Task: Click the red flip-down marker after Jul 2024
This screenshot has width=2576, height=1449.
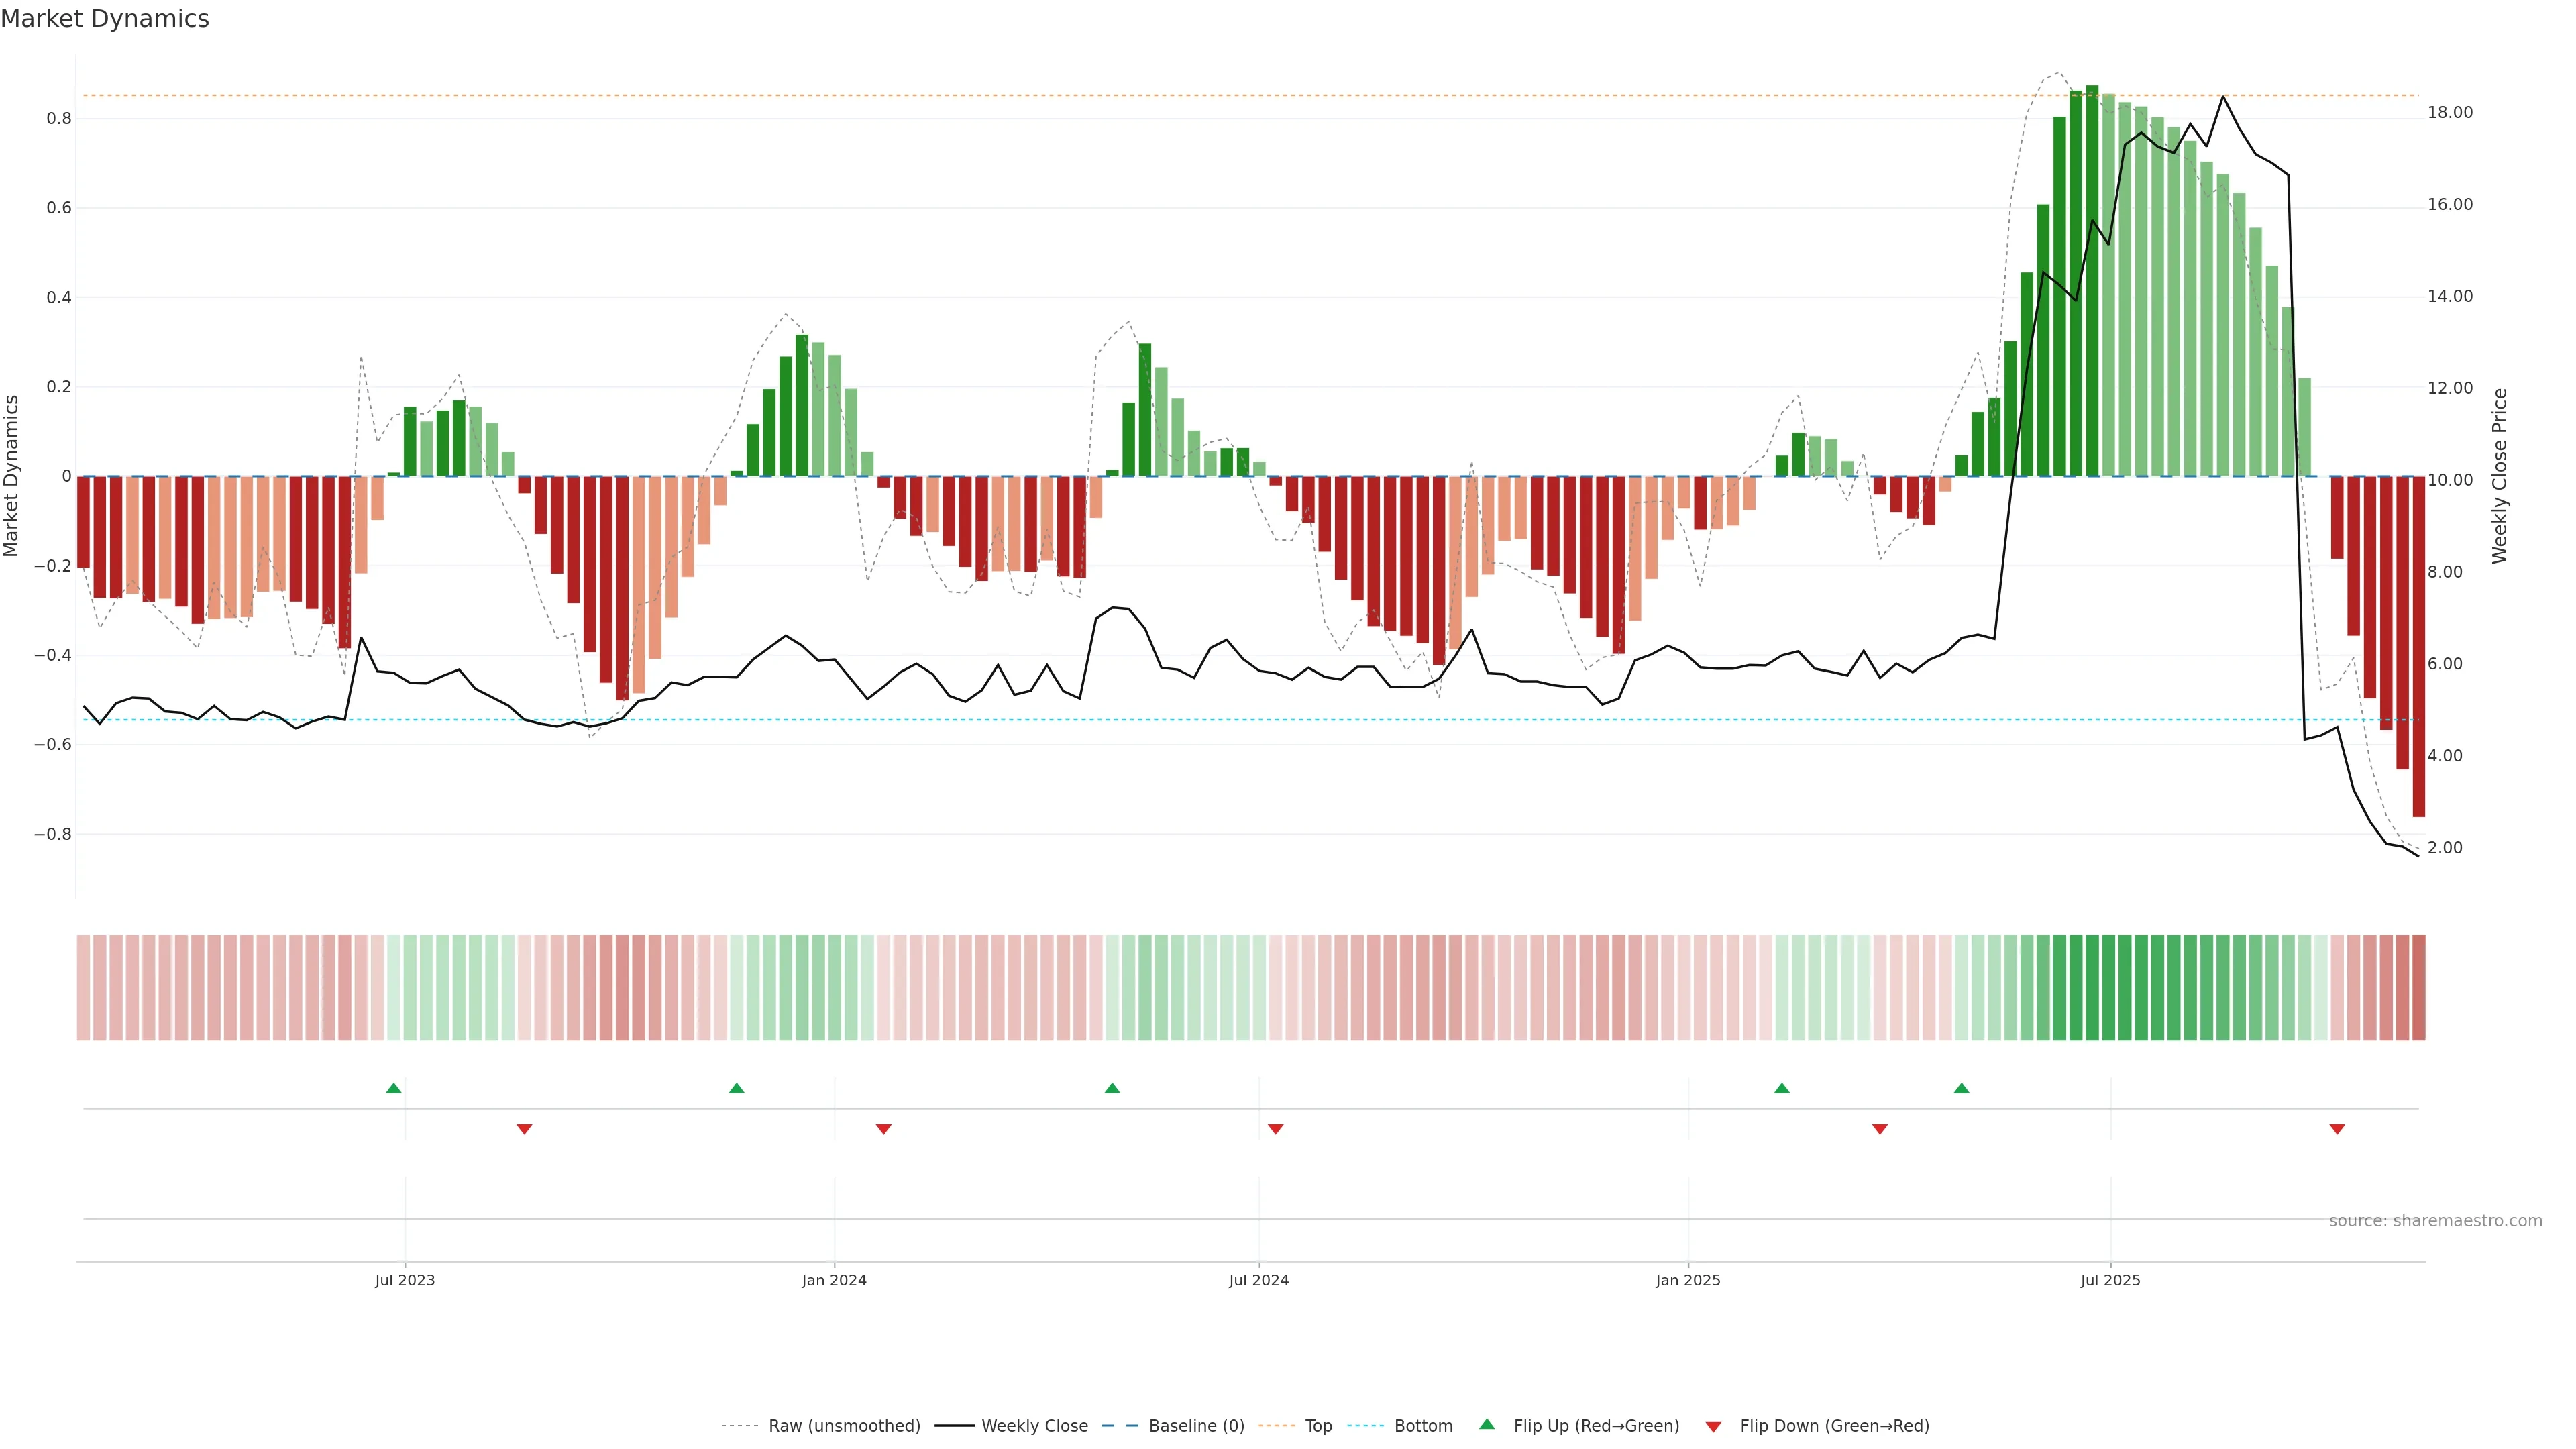Action: 1275,1129
